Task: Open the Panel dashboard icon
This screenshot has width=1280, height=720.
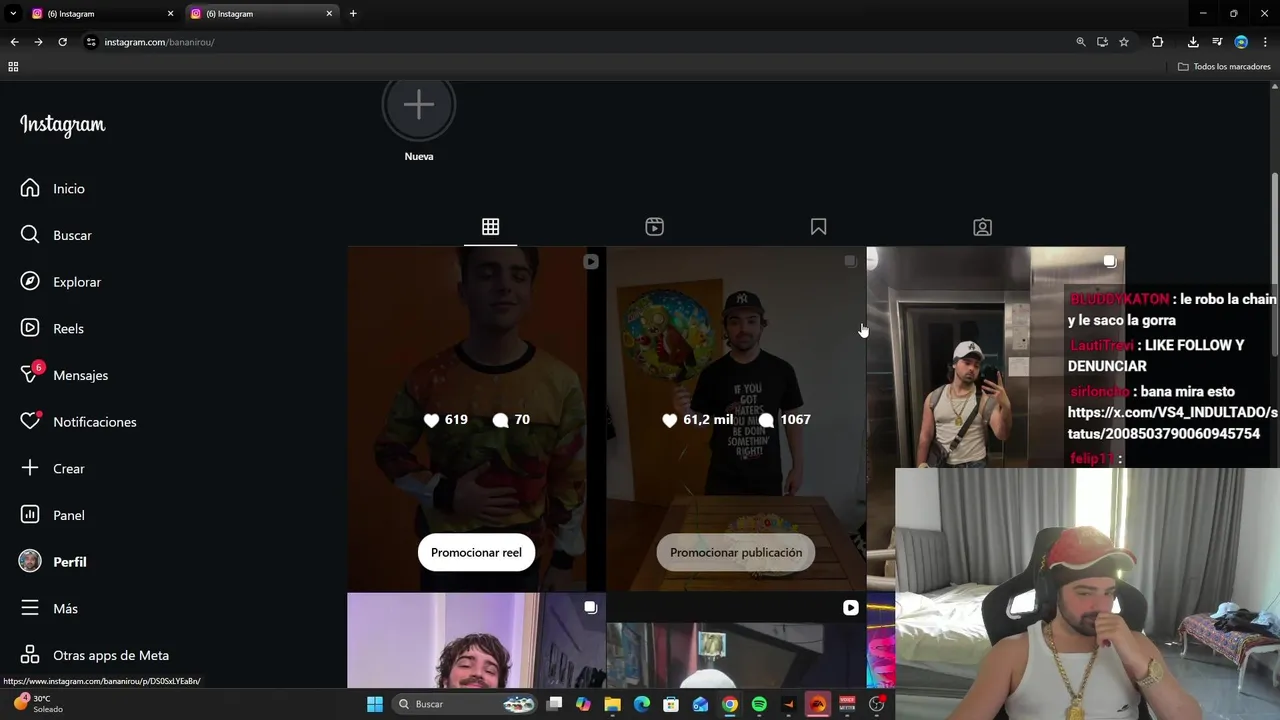Action: [x=30, y=515]
